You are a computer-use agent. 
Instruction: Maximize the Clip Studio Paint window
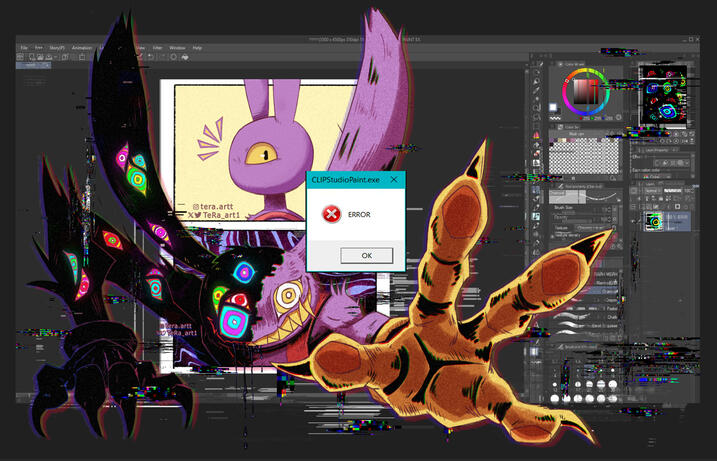(691, 39)
